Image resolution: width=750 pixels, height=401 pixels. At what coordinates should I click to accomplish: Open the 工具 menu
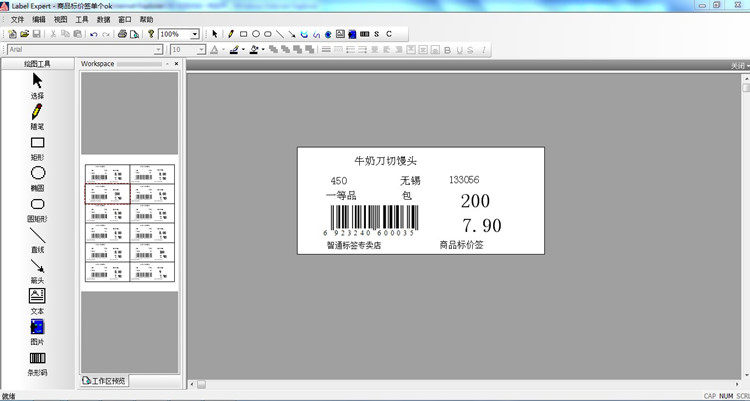pos(82,19)
